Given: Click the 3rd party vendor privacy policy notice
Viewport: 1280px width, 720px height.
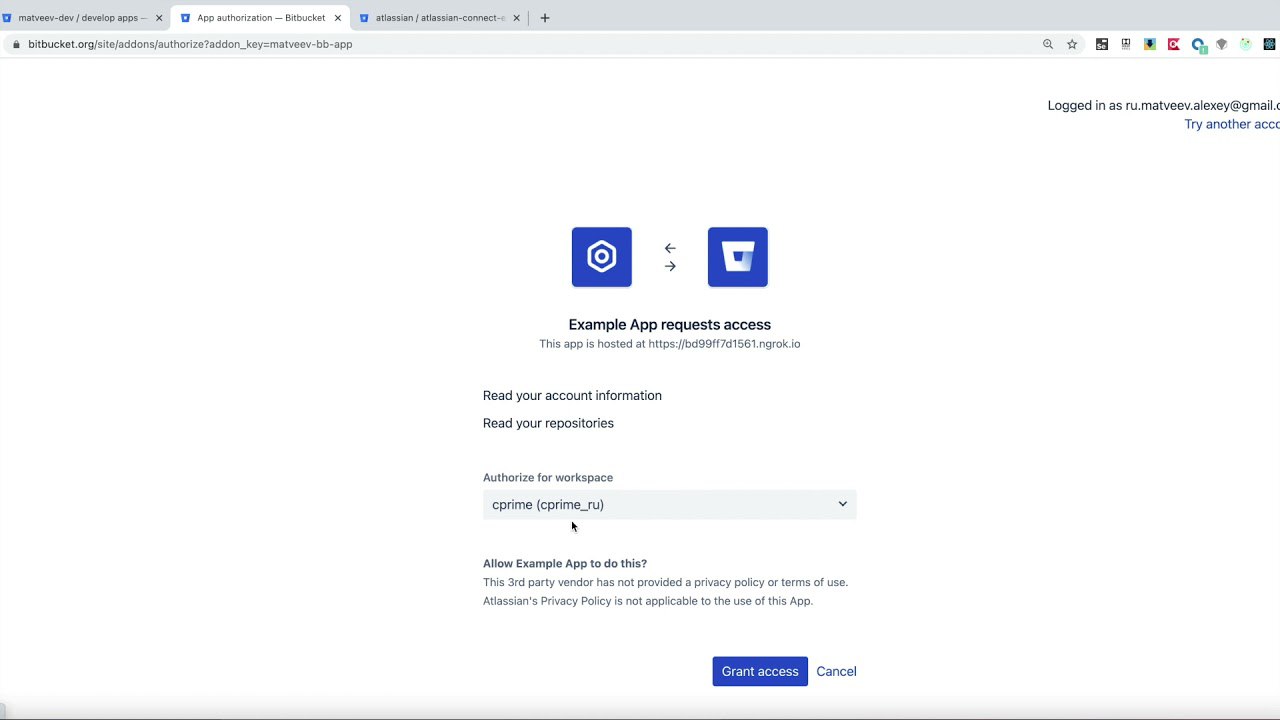Looking at the screenshot, I should pyautogui.click(x=665, y=582).
